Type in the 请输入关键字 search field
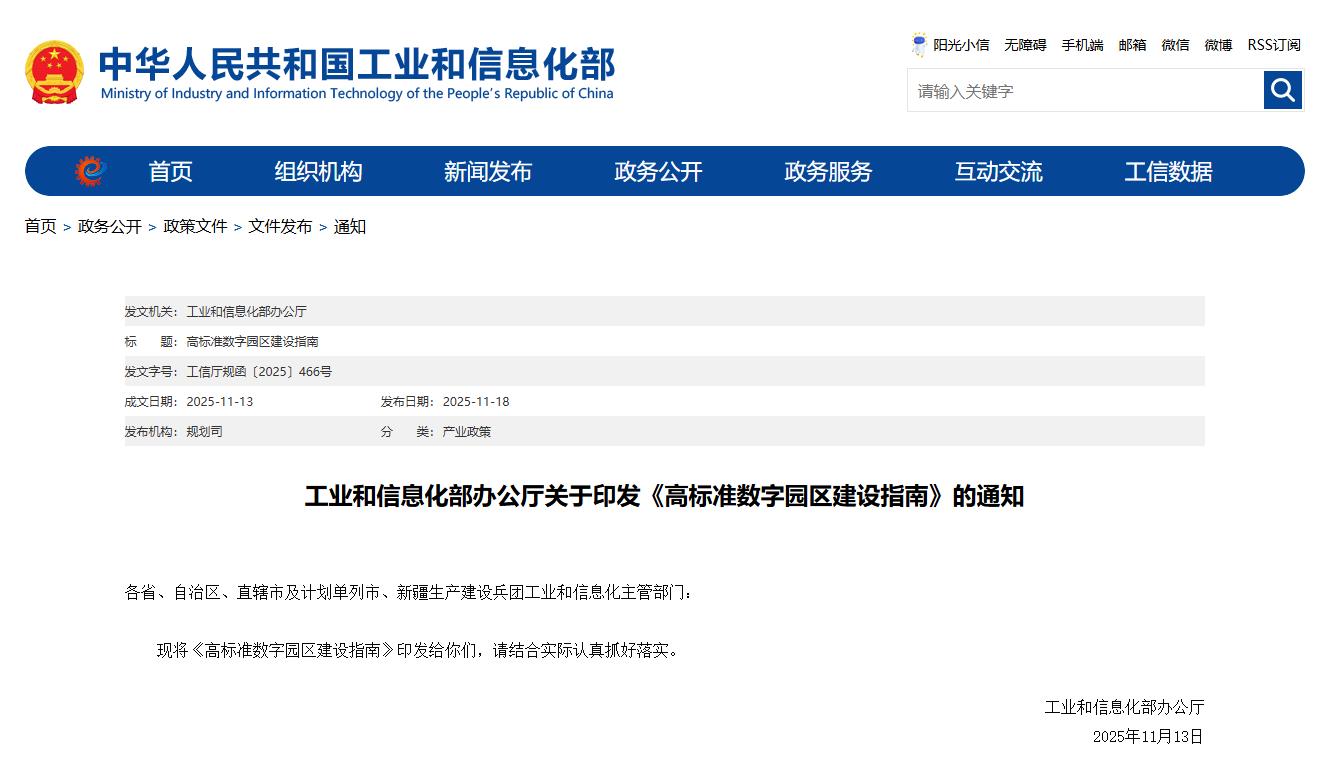This screenshot has height=766, width=1332. click(x=1085, y=91)
